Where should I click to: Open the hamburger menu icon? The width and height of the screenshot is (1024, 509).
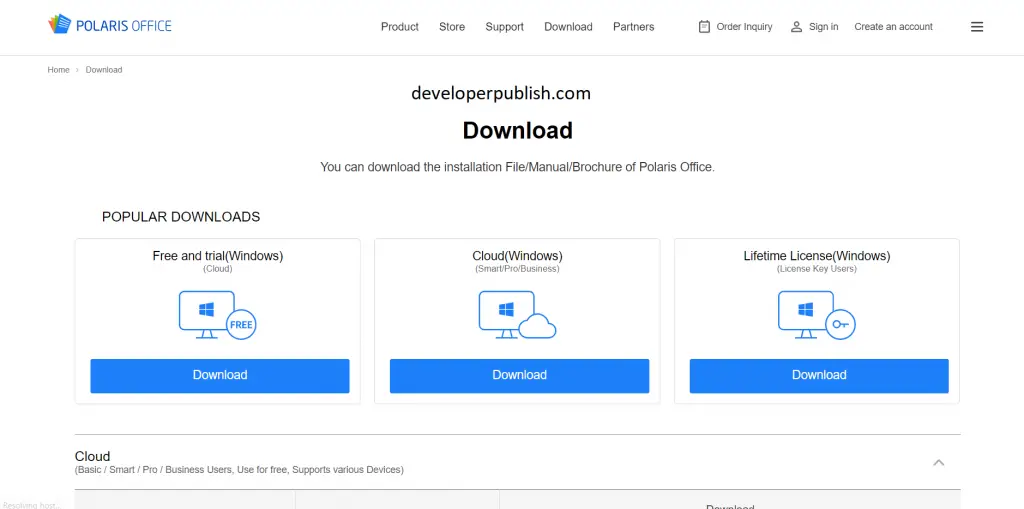click(x=976, y=27)
